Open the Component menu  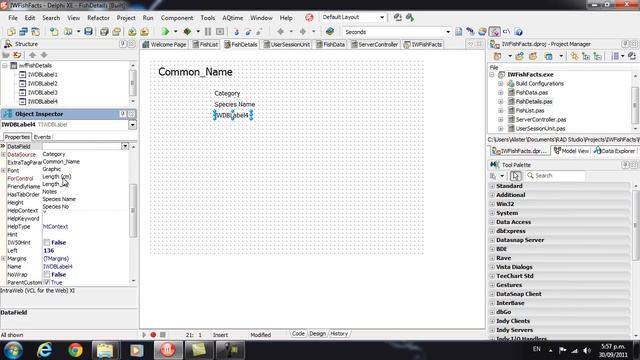(x=177, y=18)
